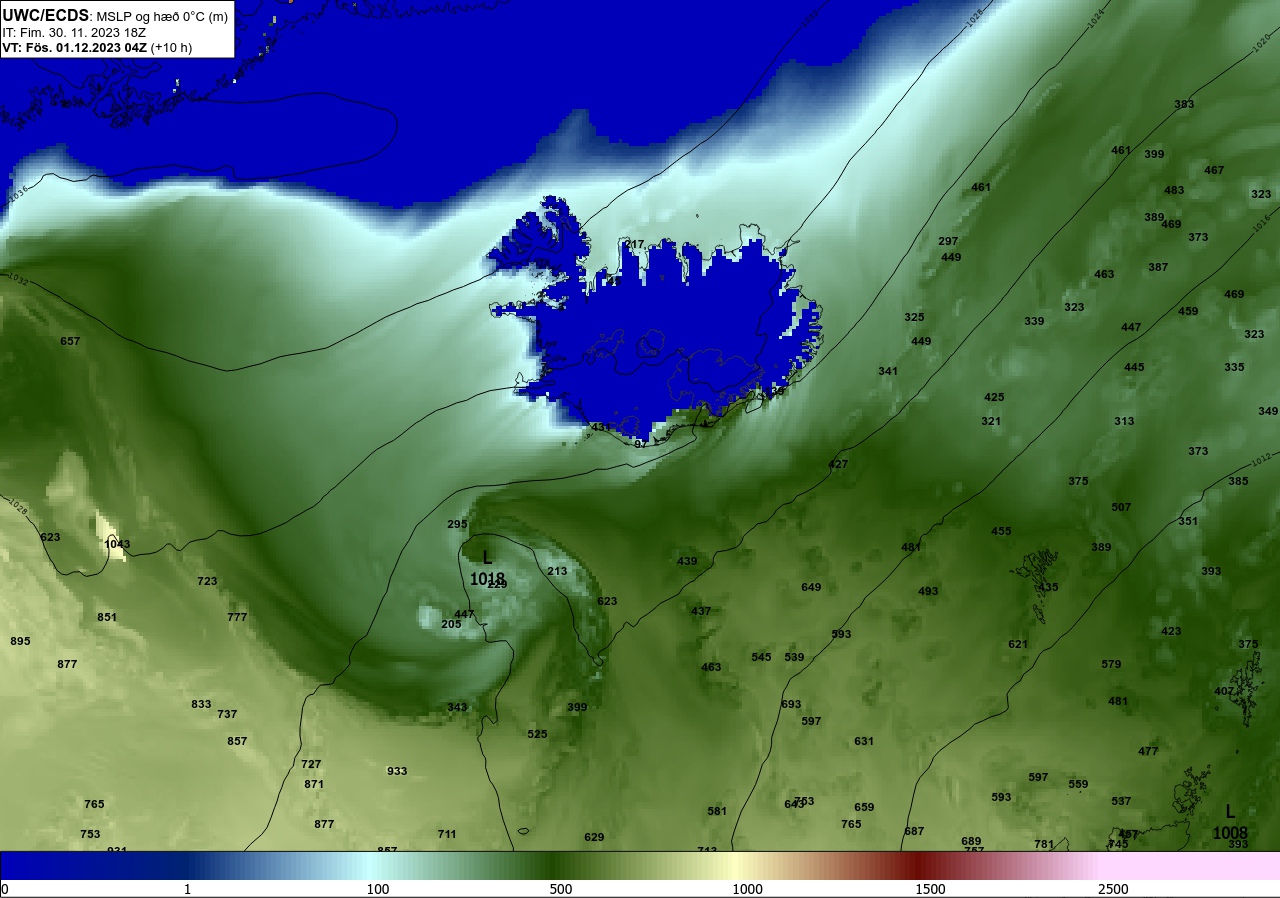Click the height value 833
Image resolution: width=1280 pixels, height=898 pixels.
point(201,704)
